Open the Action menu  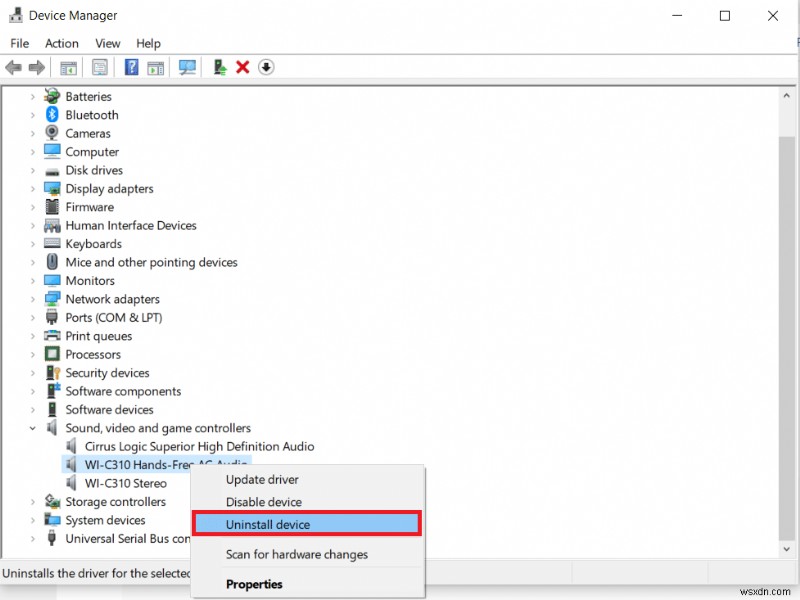pyautogui.click(x=61, y=43)
